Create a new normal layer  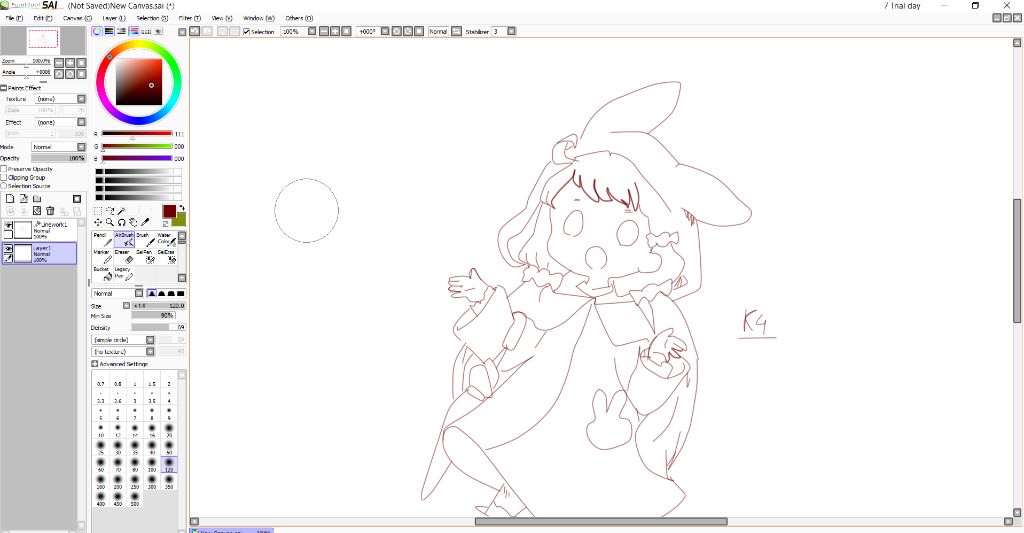point(10,199)
